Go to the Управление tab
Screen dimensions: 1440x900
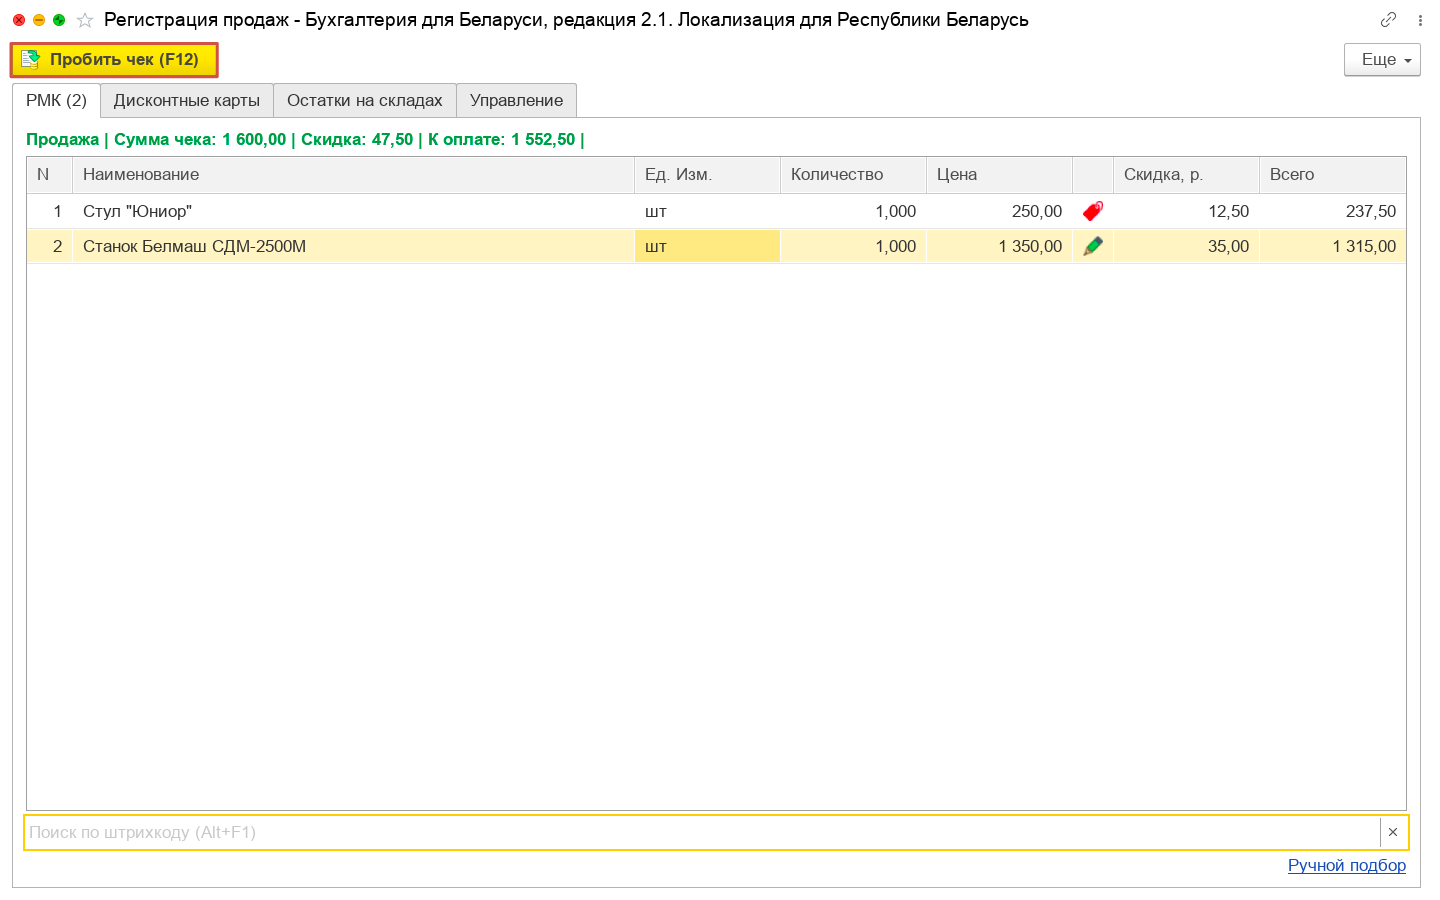click(x=516, y=100)
